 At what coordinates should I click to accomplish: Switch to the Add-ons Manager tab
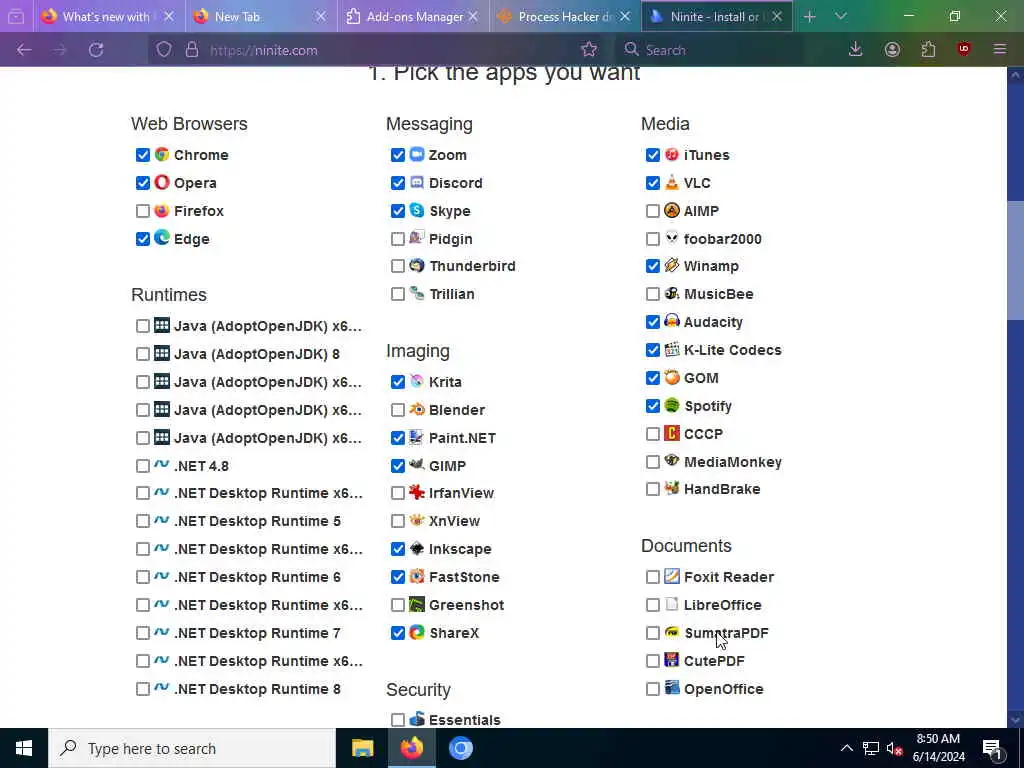pos(413,16)
